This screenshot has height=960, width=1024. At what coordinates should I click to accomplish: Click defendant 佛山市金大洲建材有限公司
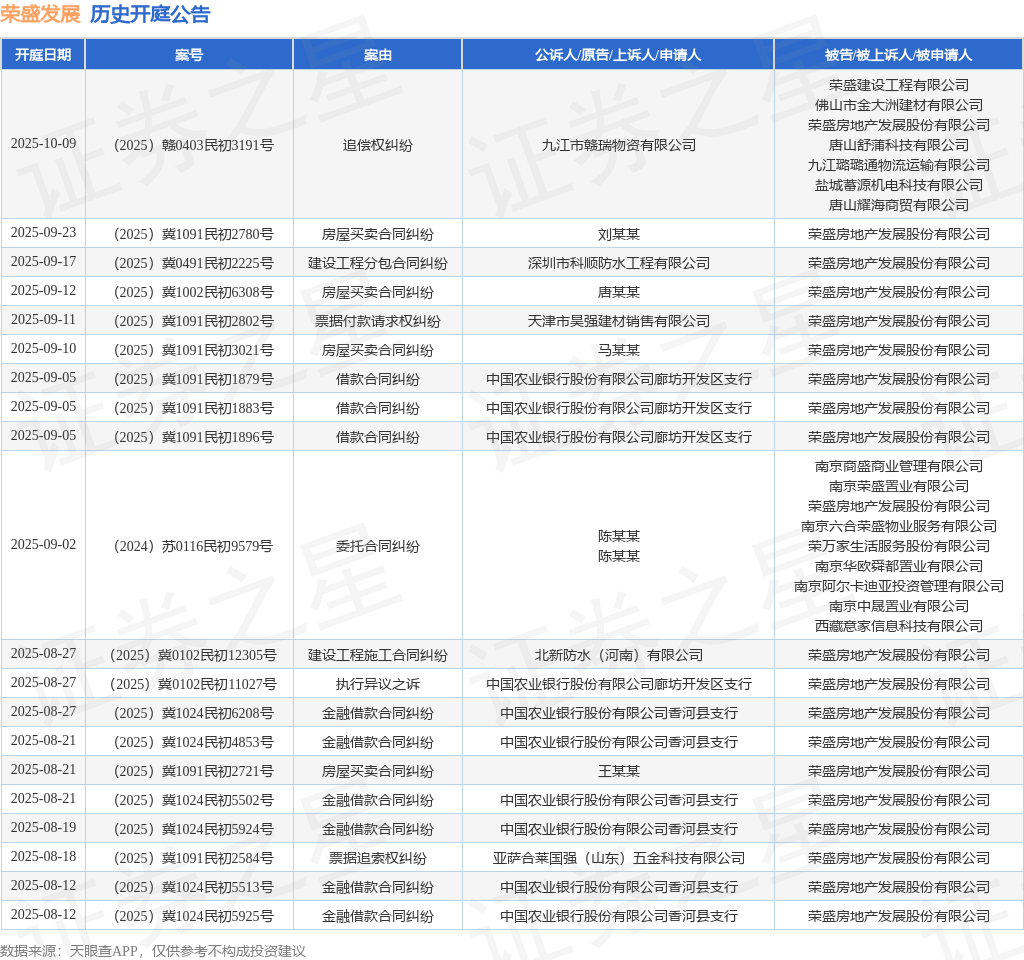(x=899, y=105)
